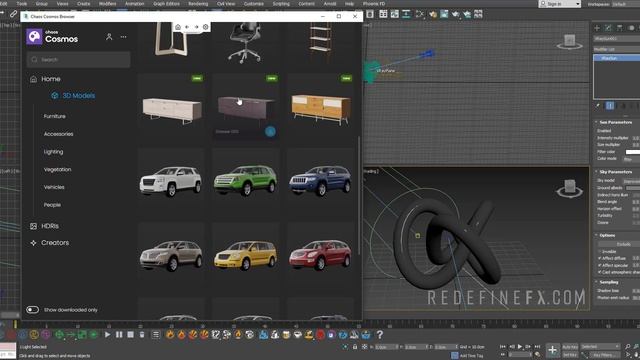Toggle Show downloaded only switch

[33, 310]
